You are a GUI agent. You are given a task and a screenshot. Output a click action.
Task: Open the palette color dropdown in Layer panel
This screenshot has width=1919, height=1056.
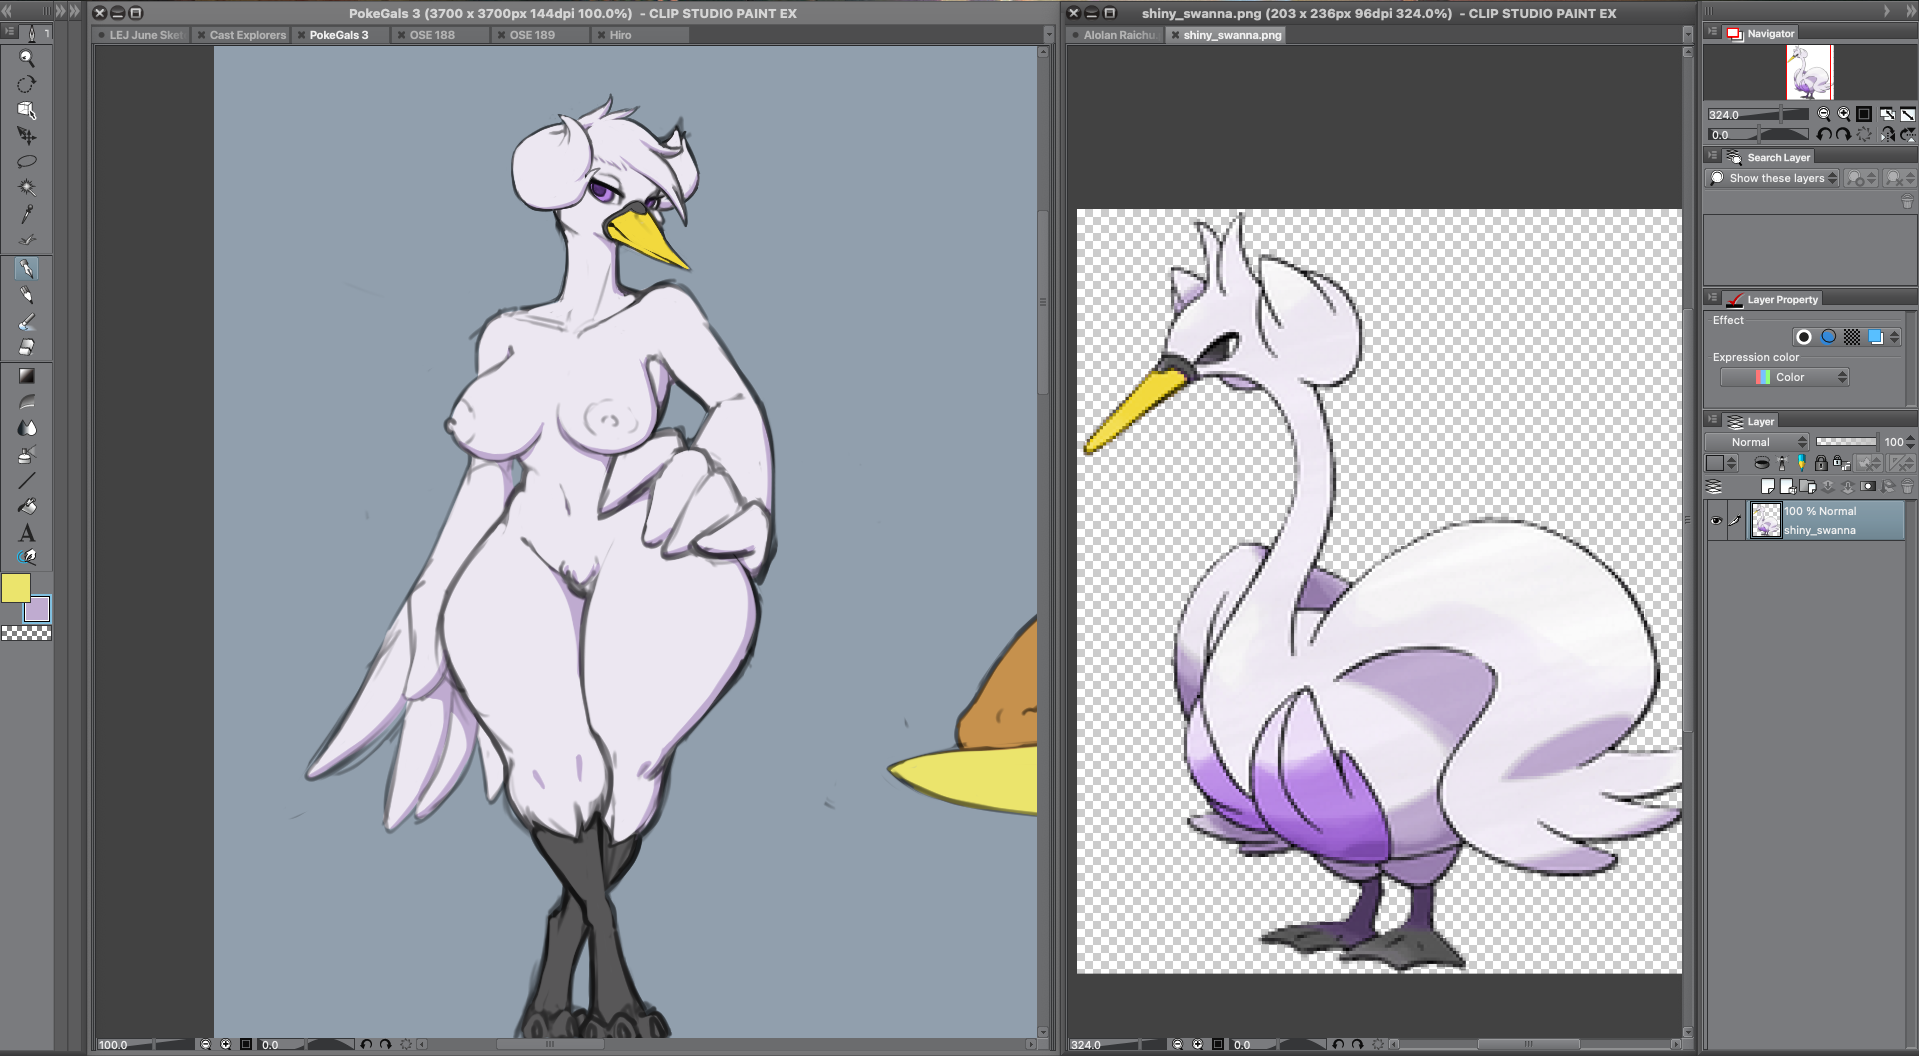click(1721, 463)
